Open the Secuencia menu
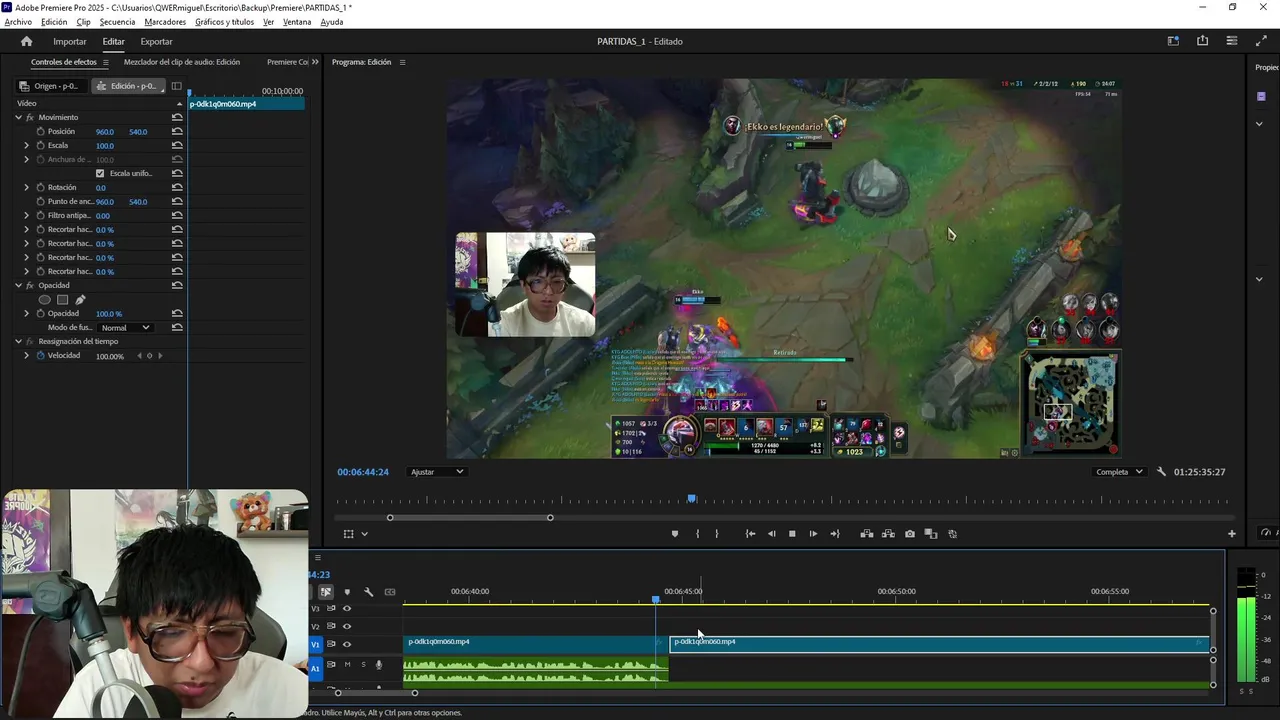This screenshot has width=1280, height=720. tap(117, 22)
